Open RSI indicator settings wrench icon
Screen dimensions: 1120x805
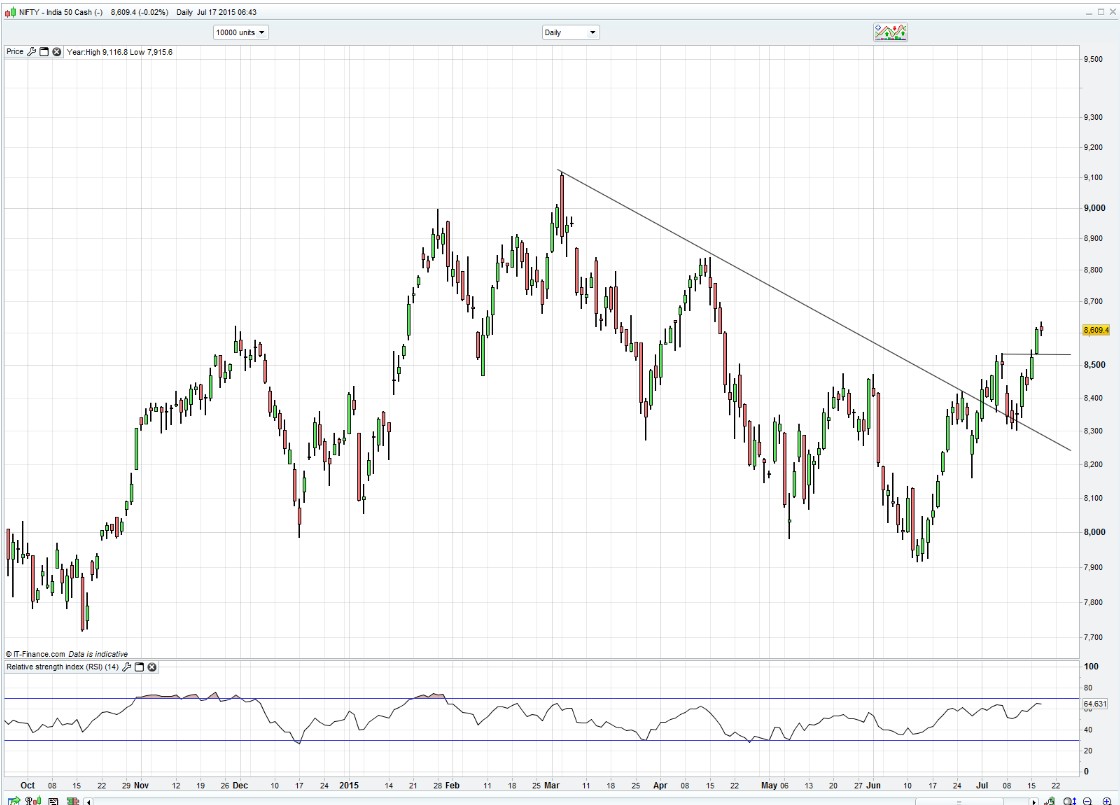click(128, 667)
